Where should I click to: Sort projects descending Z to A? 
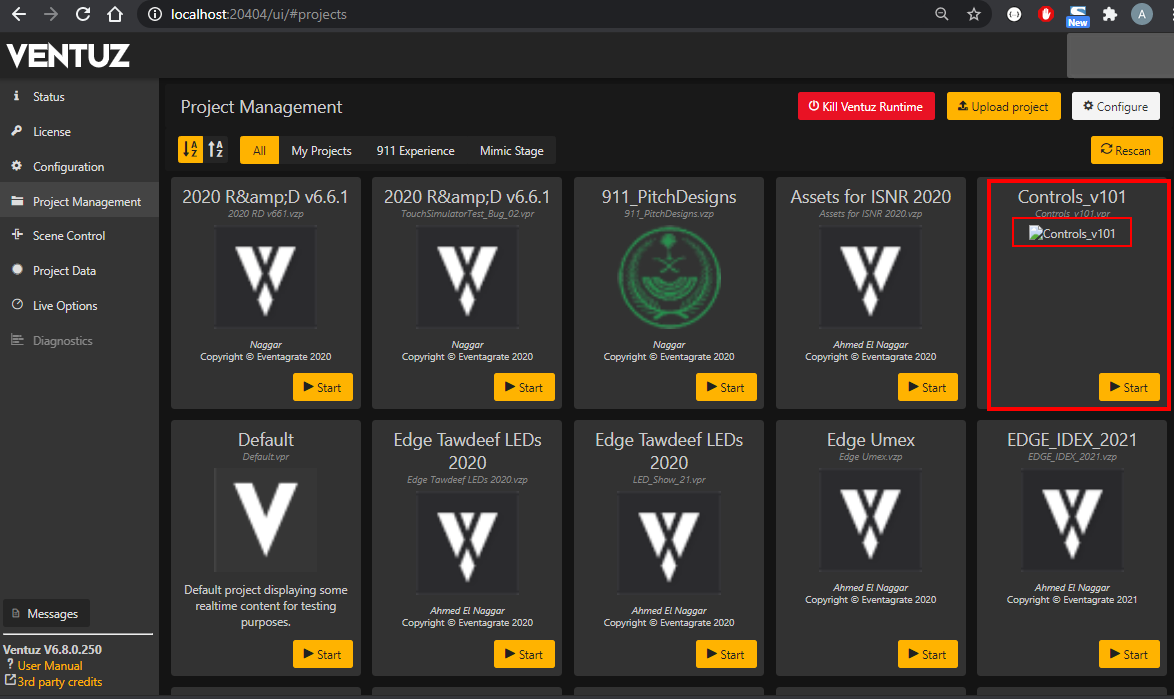coord(216,150)
